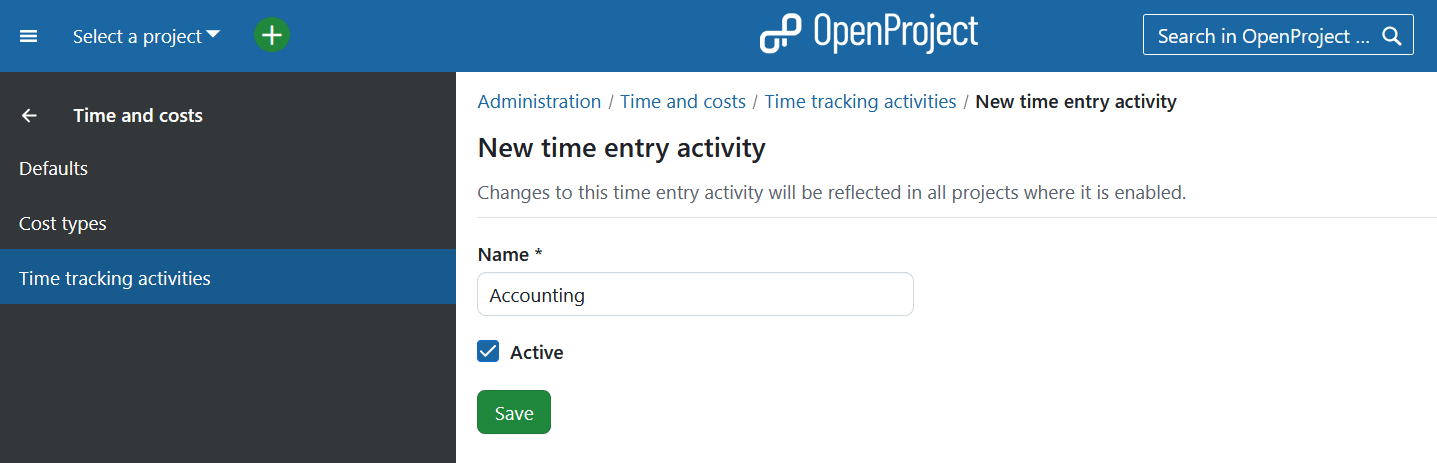Open the hamburger main menu
Viewport: 1437px width, 463px height.
[x=29, y=36]
